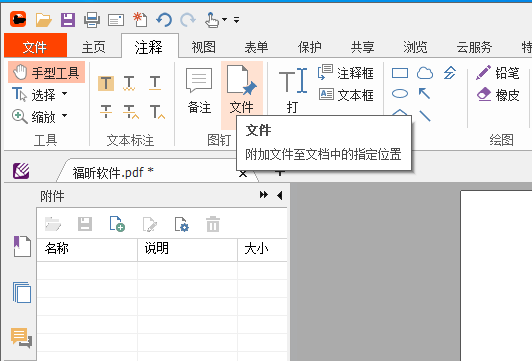Switch to the 主页 tab
The image size is (532, 361).
point(94,47)
